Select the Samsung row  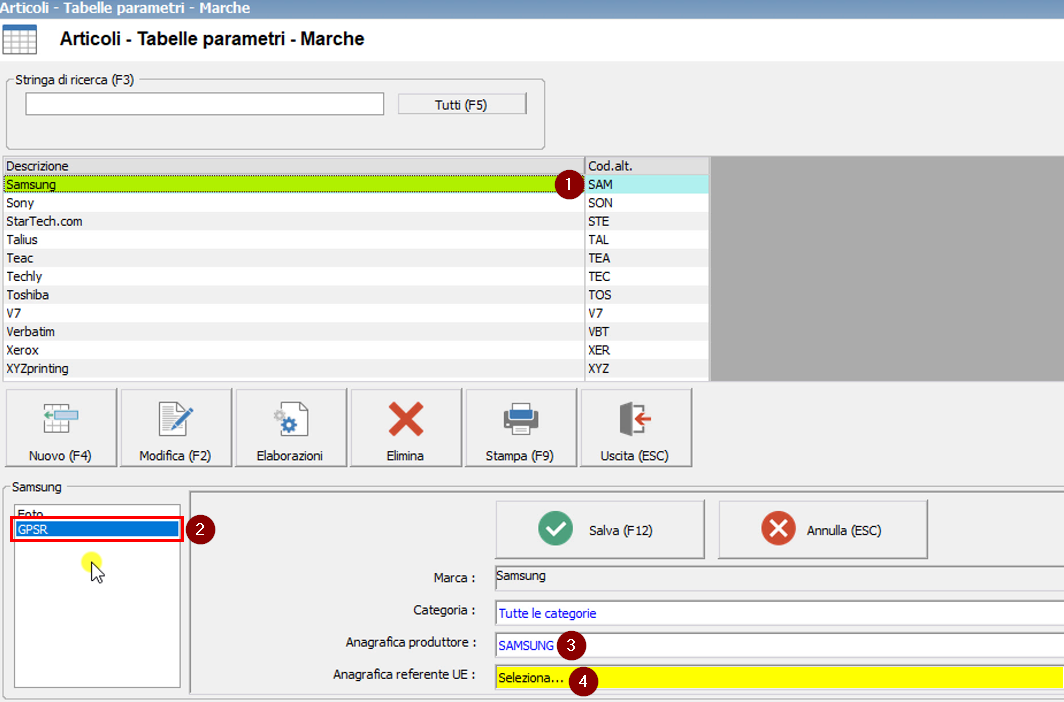coord(294,184)
